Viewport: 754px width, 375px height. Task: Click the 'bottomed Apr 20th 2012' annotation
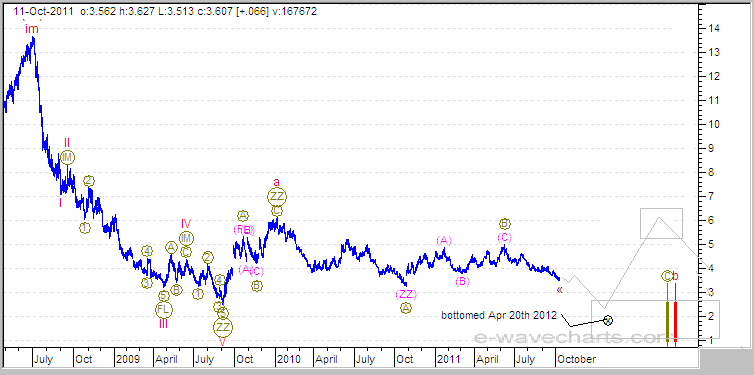coord(499,315)
